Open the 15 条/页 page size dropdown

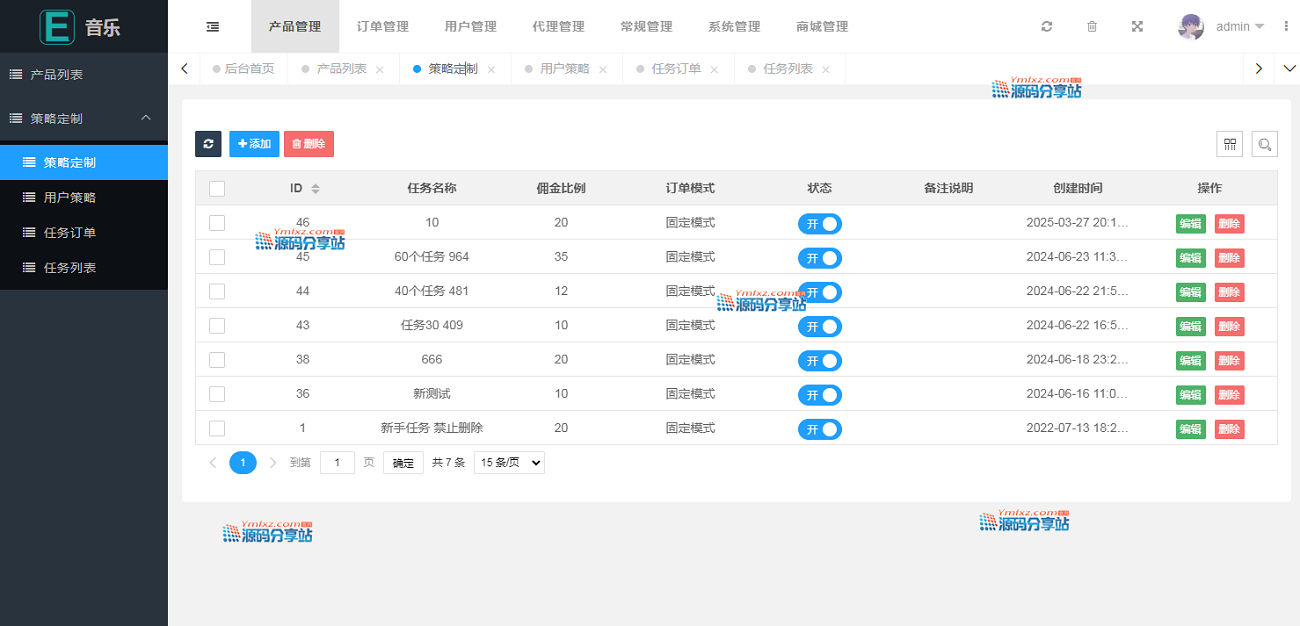509,463
